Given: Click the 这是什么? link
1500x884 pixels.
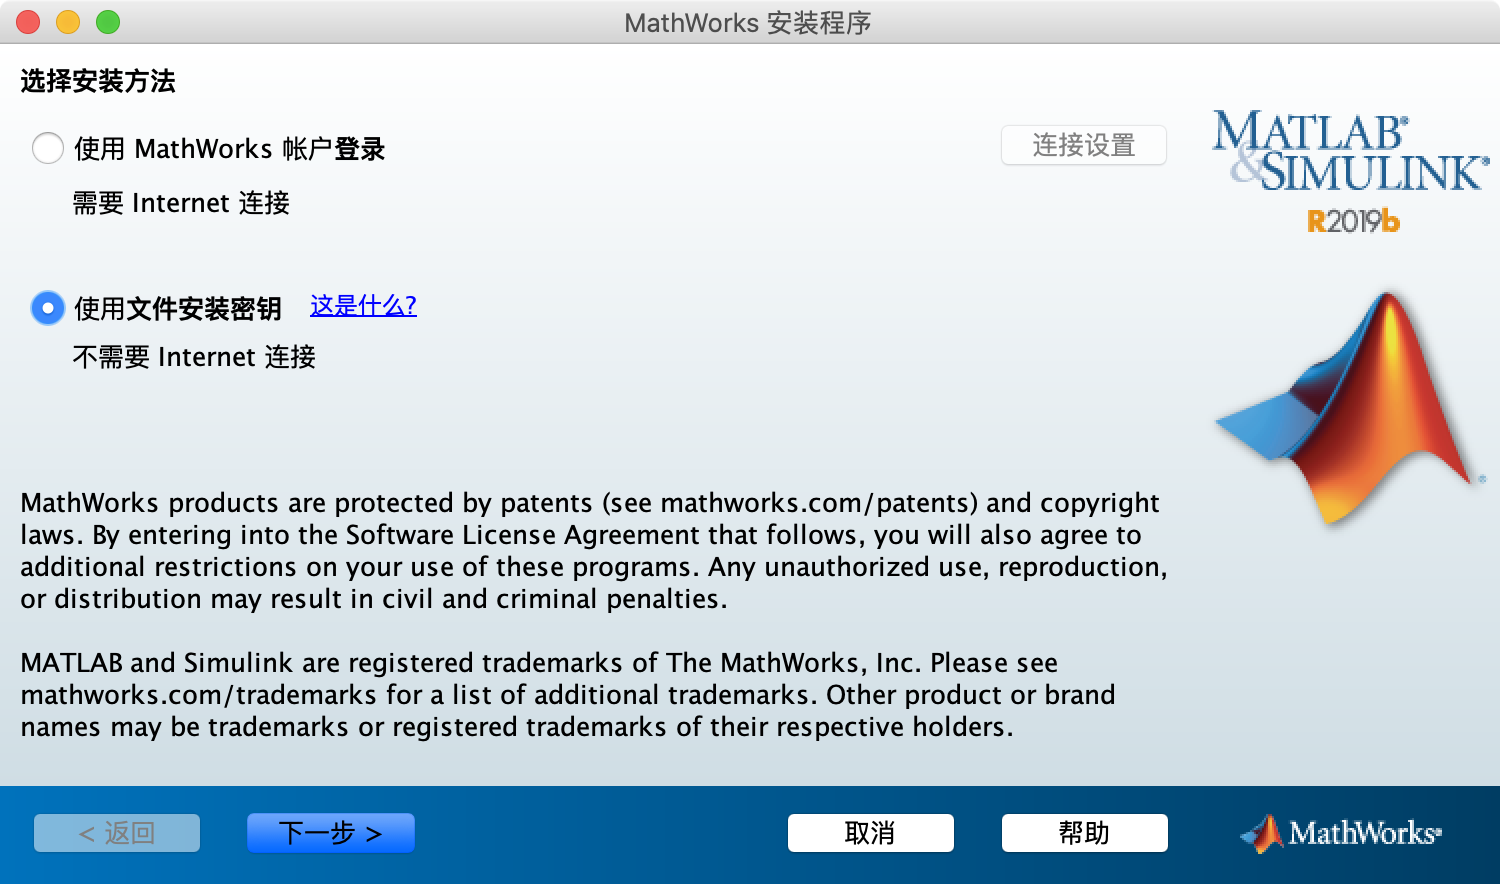Looking at the screenshot, I should (363, 306).
